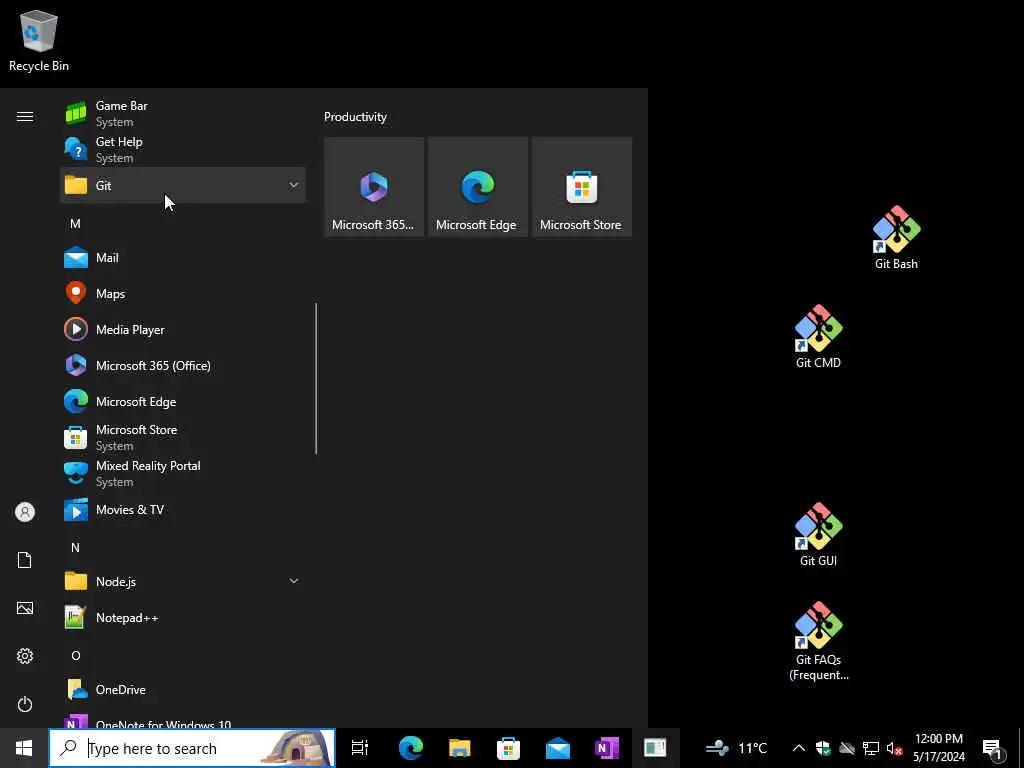Expand the Start menu hamburger navigation
1024x768 pixels.
pyautogui.click(x=25, y=117)
